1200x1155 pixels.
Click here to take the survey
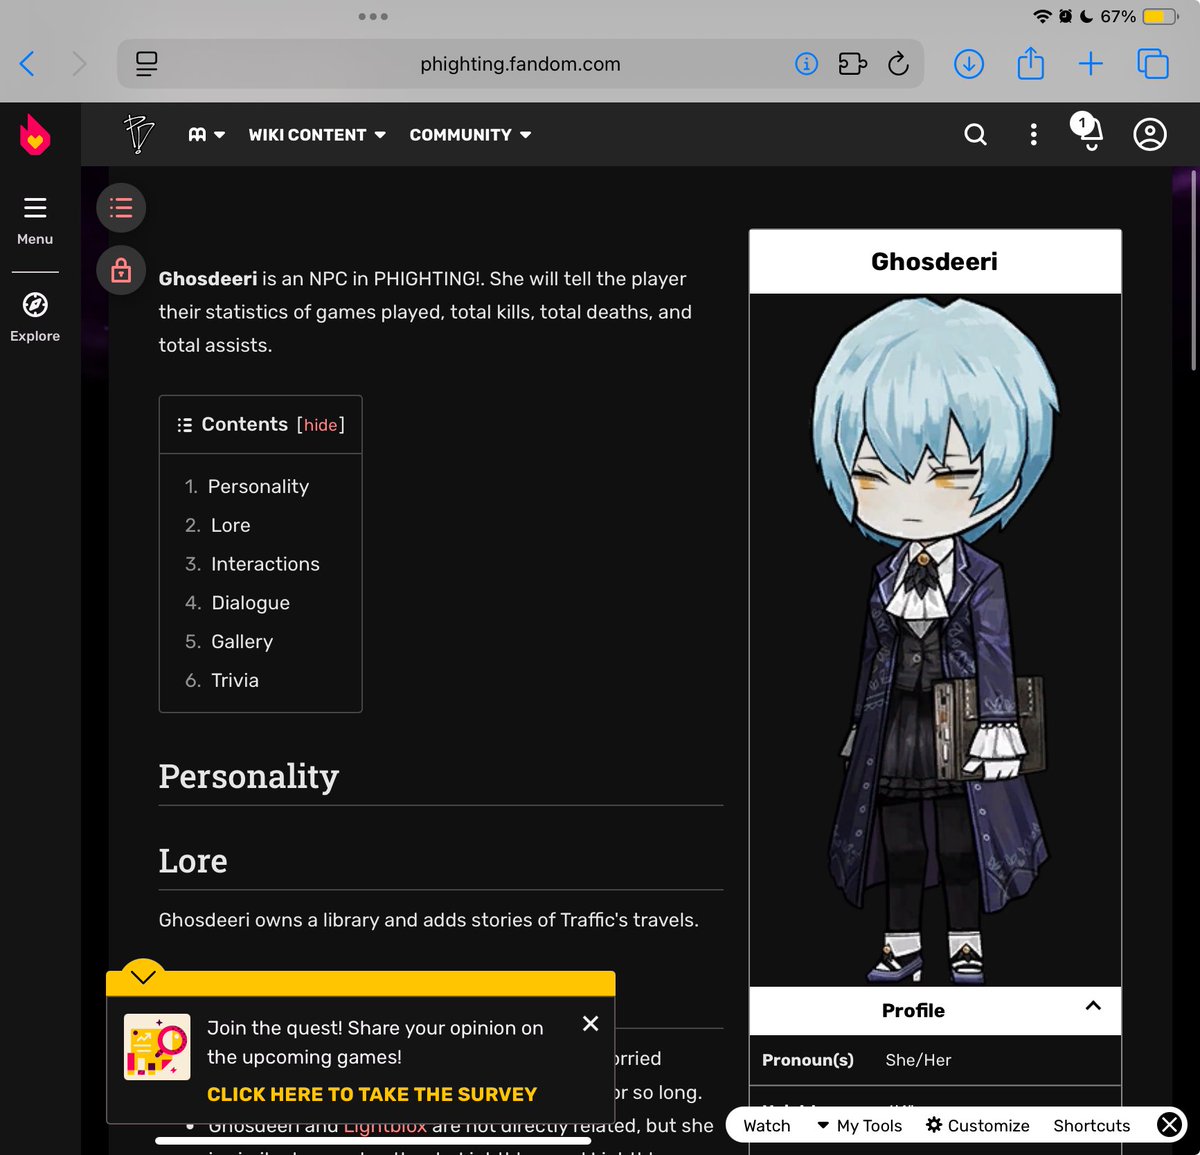point(372,1094)
